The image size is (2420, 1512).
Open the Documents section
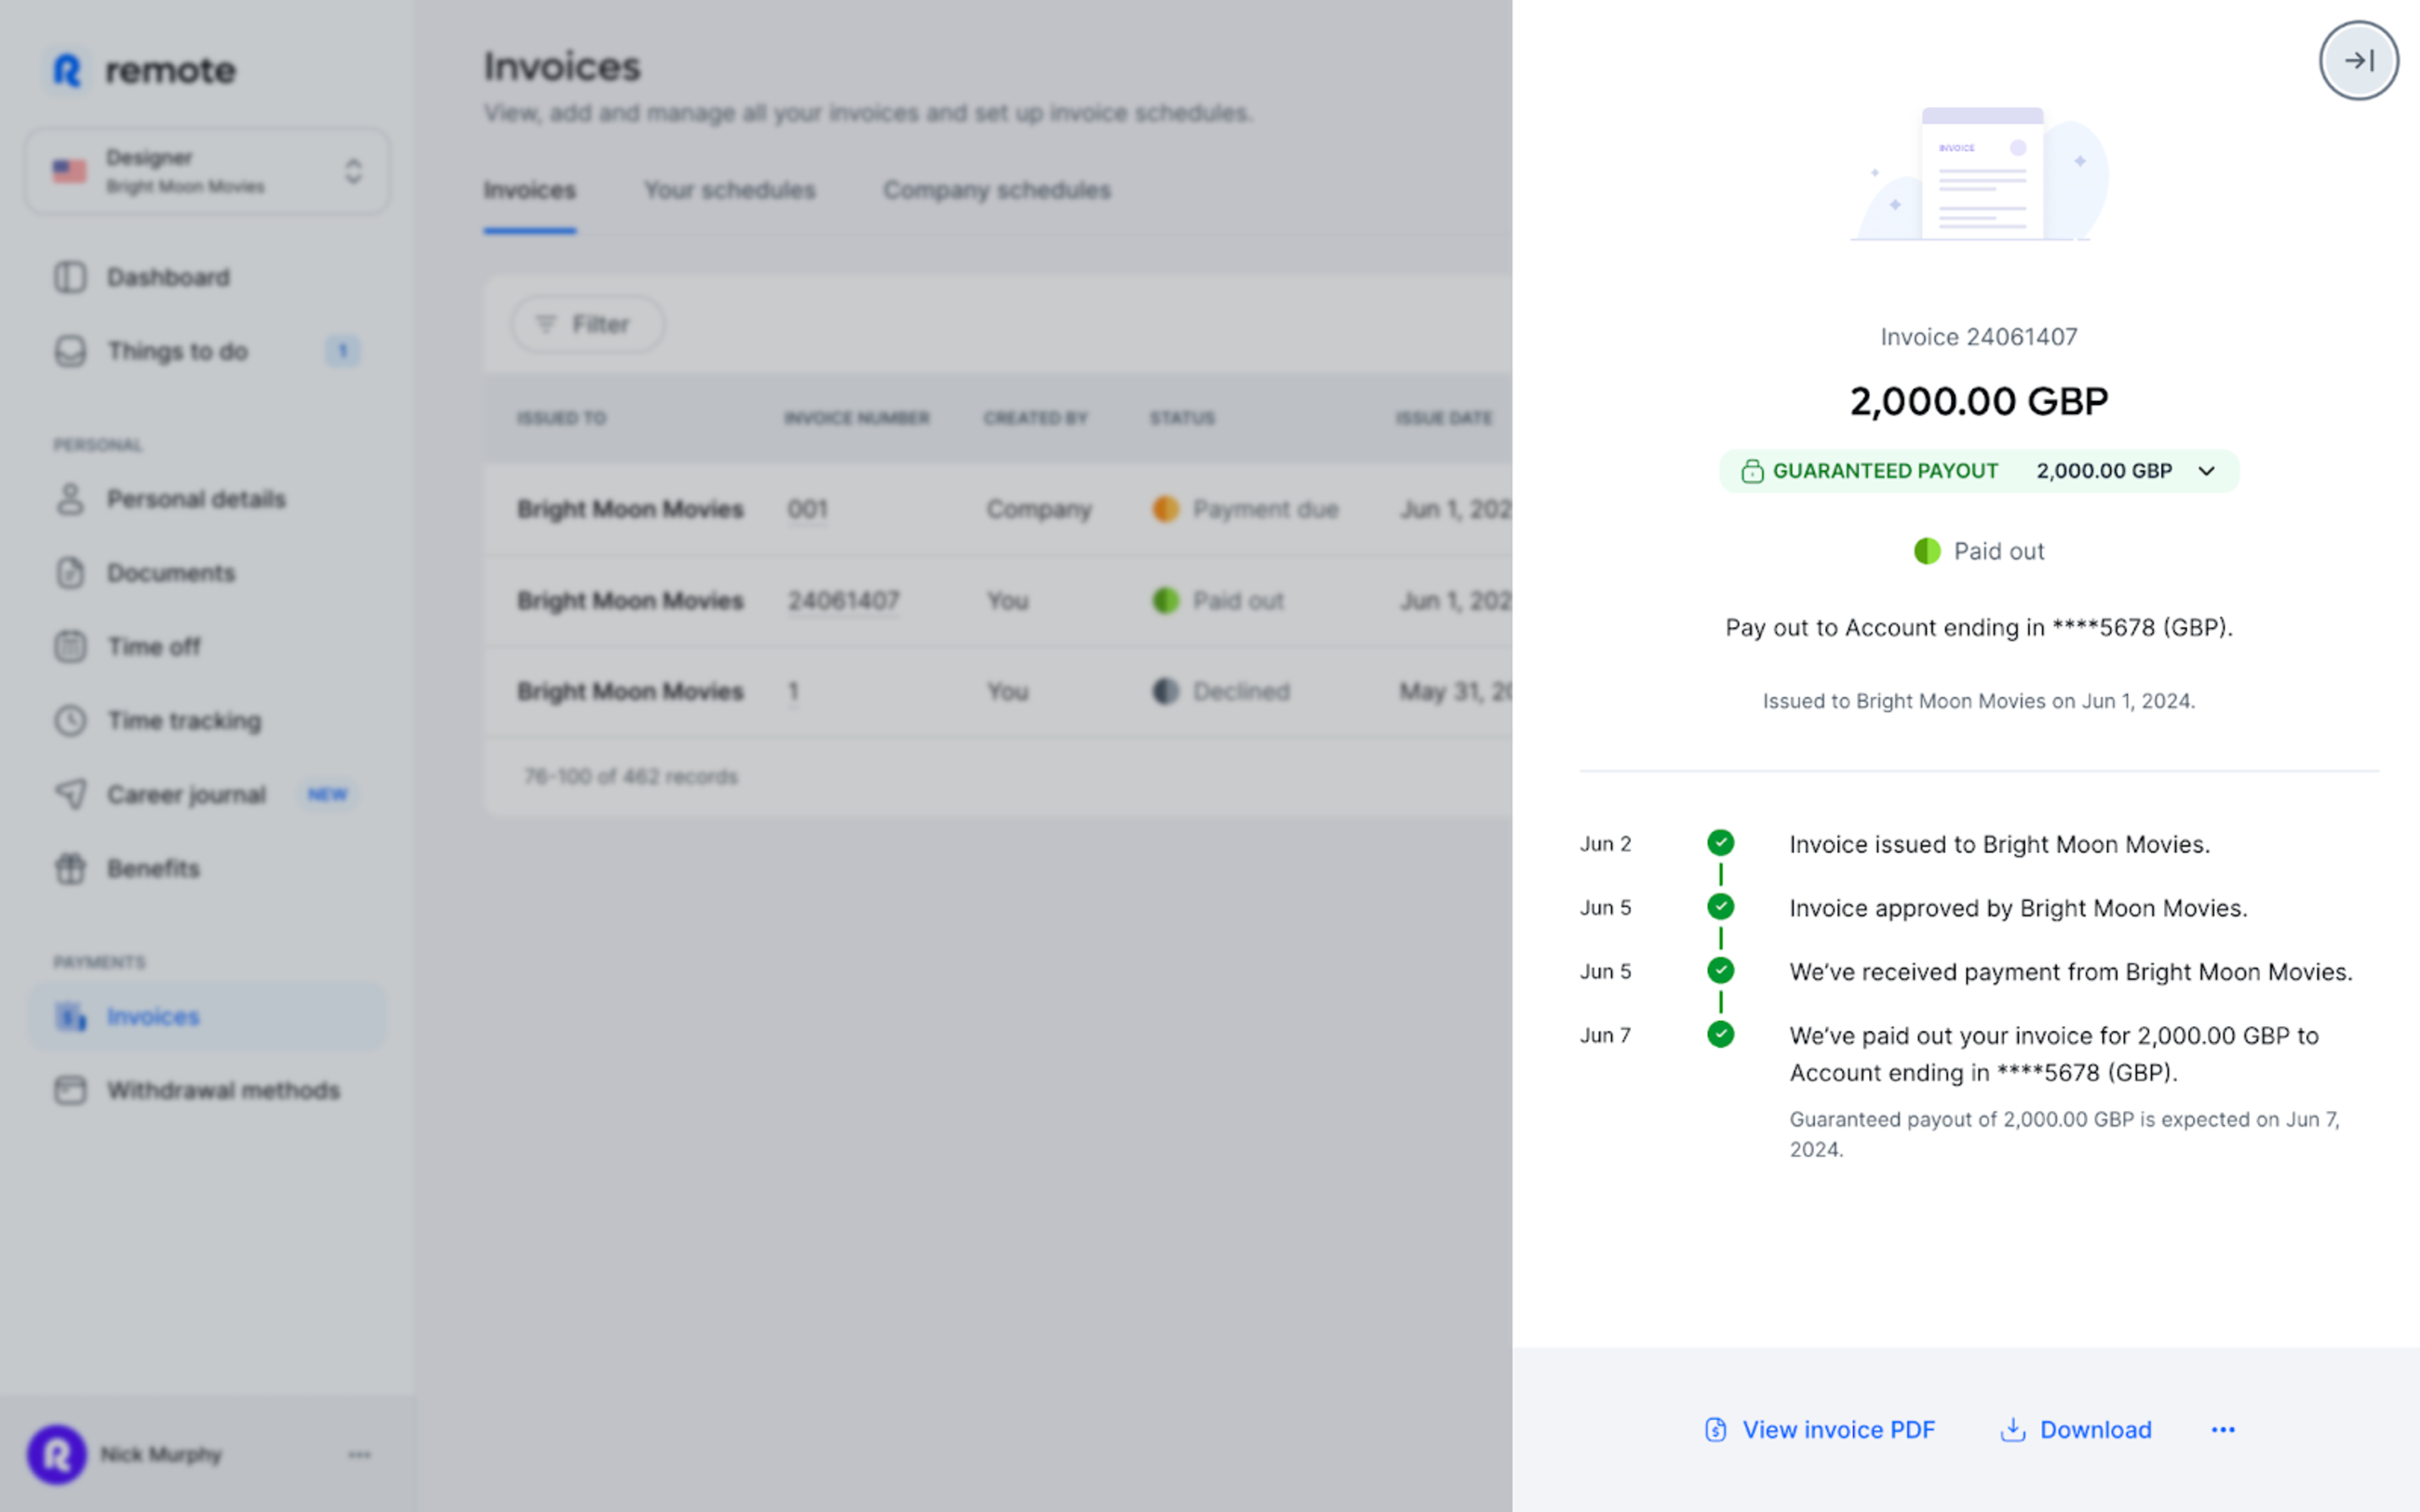[171, 573]
